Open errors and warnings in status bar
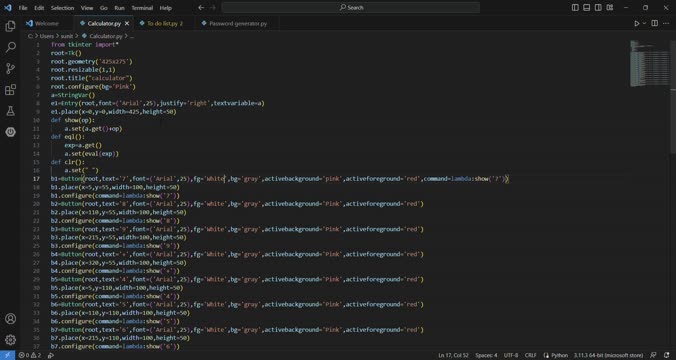This screenshot has height=360, width=676. coord(30,355)
